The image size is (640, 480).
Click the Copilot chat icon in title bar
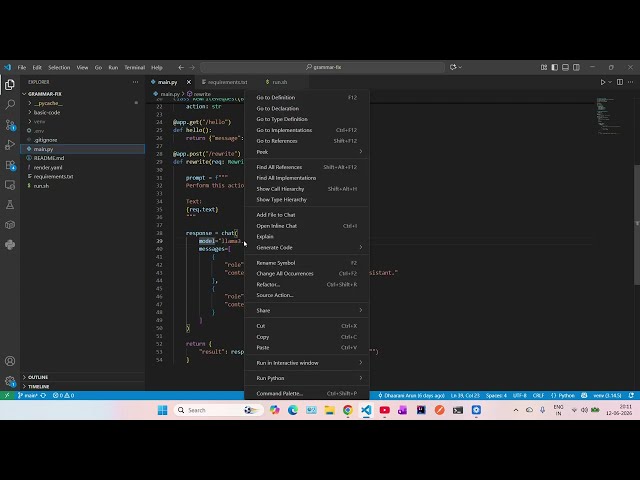coord(453,67)
